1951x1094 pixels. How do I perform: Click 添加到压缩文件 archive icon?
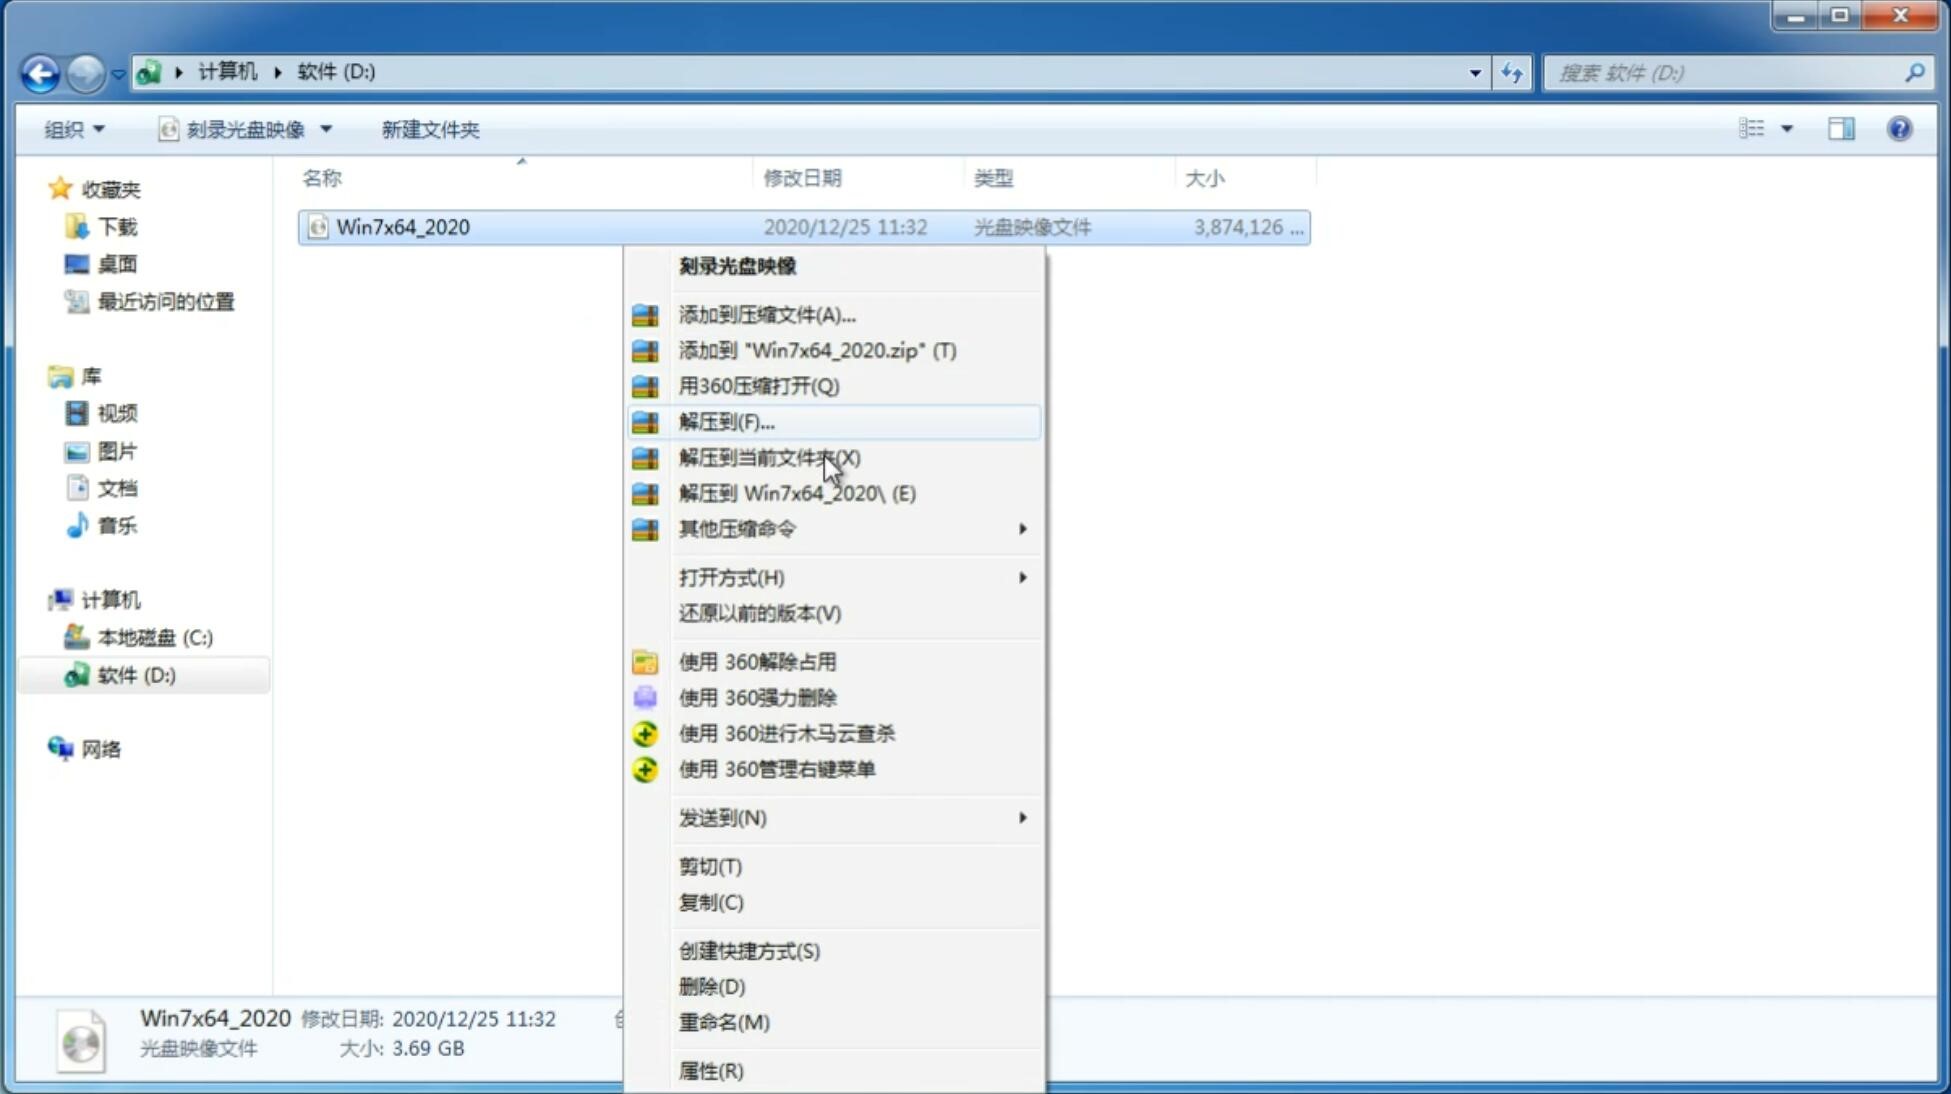pyautogui.click(x=647, y=314)
